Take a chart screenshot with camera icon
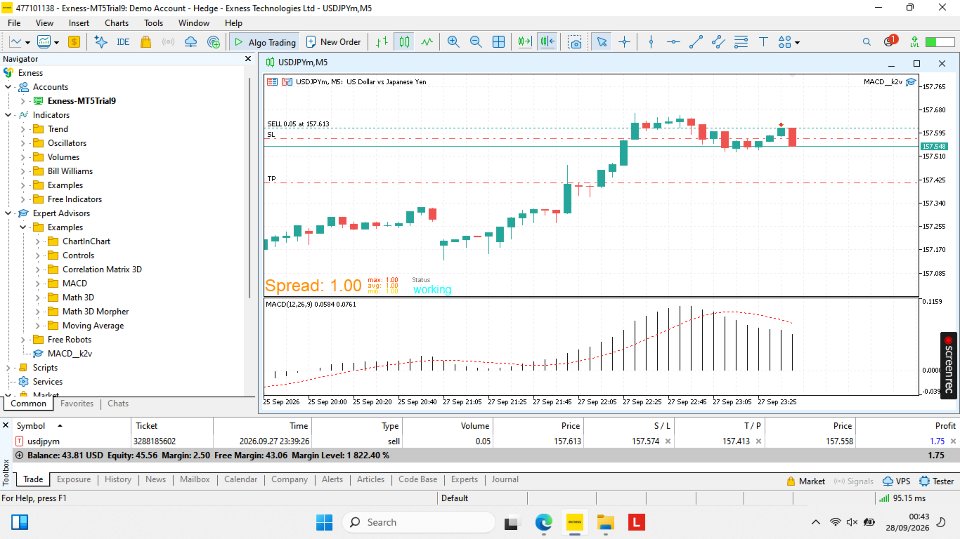Viewport: 960px width, 539px height. click(575, 42)
